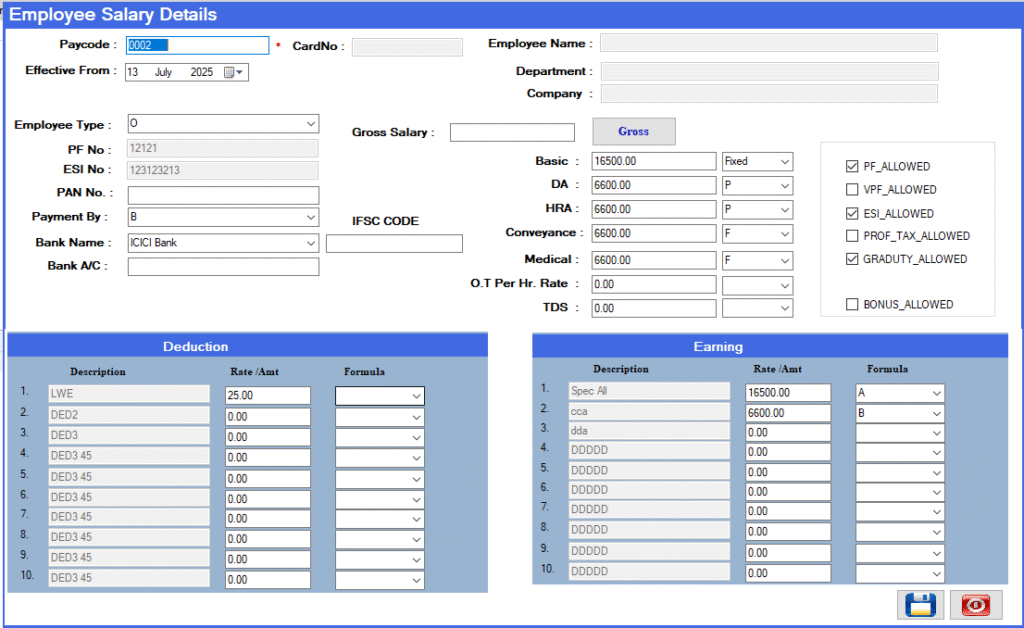The image size is (1024, 628).
Task: Enable the BONUS_ALLOWED checkbox
Action: tap(852, 304)
